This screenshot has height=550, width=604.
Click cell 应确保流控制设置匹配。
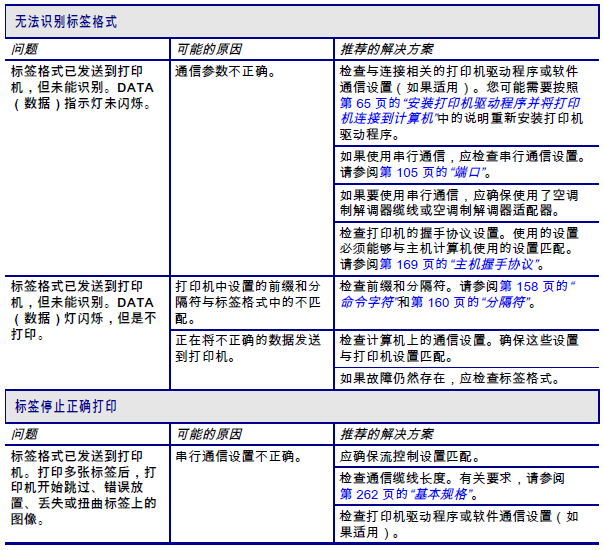point(467,456)
